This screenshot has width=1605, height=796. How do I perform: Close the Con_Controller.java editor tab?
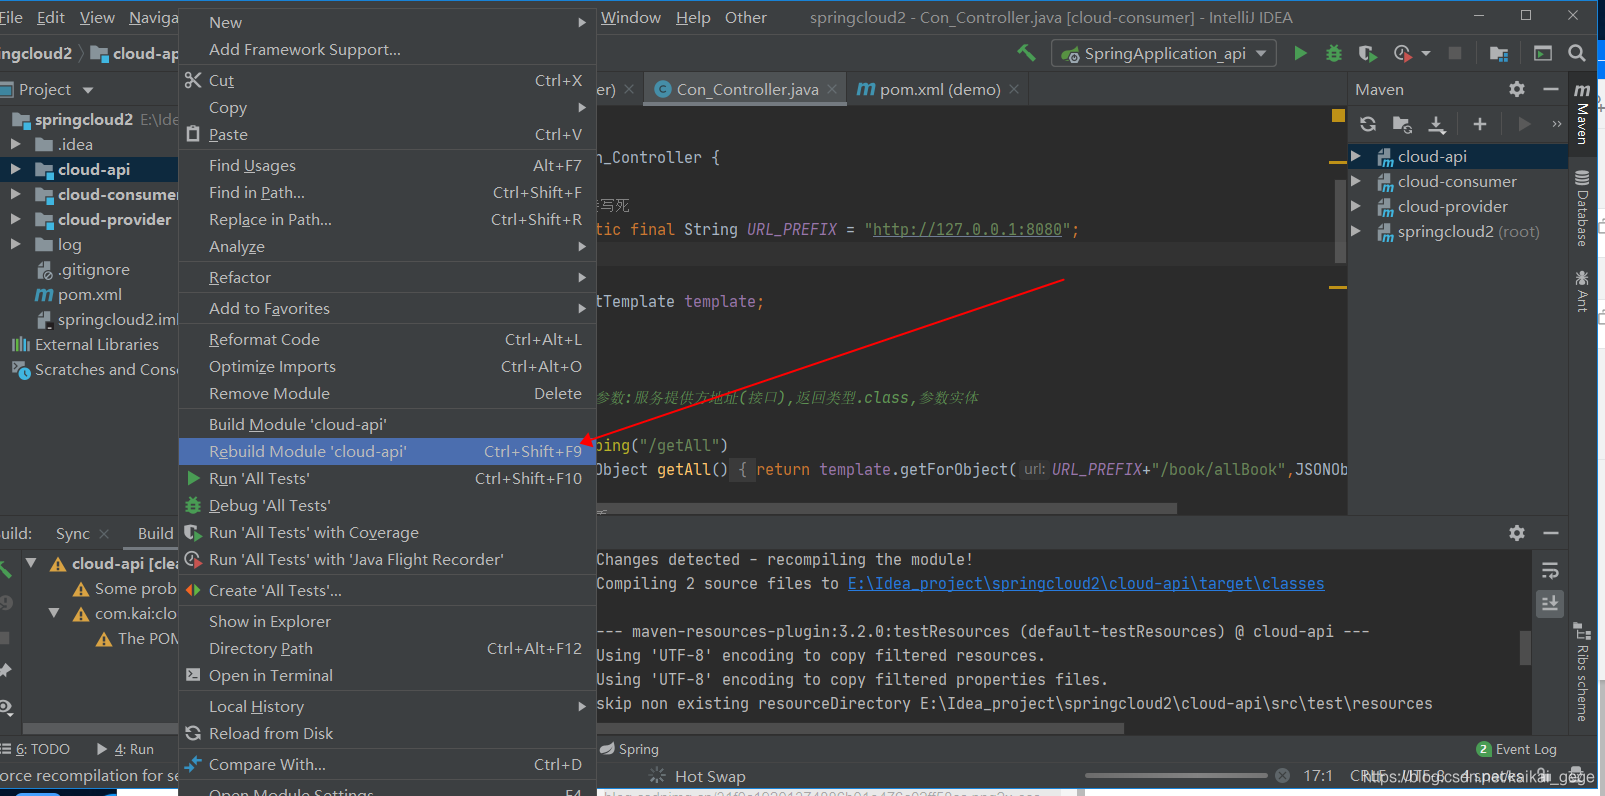(x=832, y=89)
